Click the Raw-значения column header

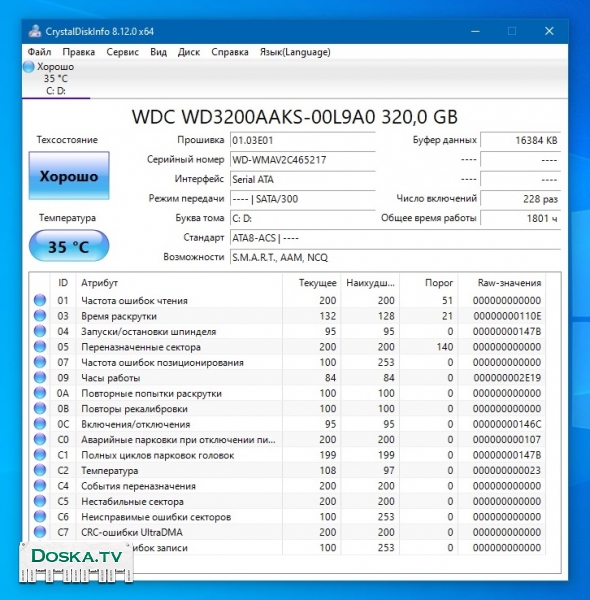click(502, 283)
